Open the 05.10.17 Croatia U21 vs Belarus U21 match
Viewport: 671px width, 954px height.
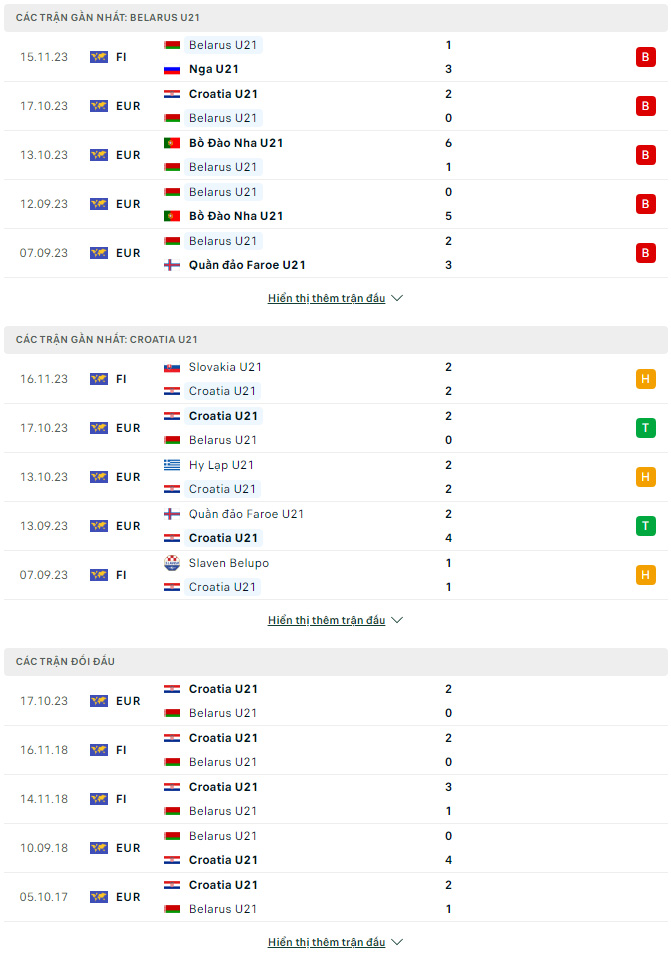[336, 897]
